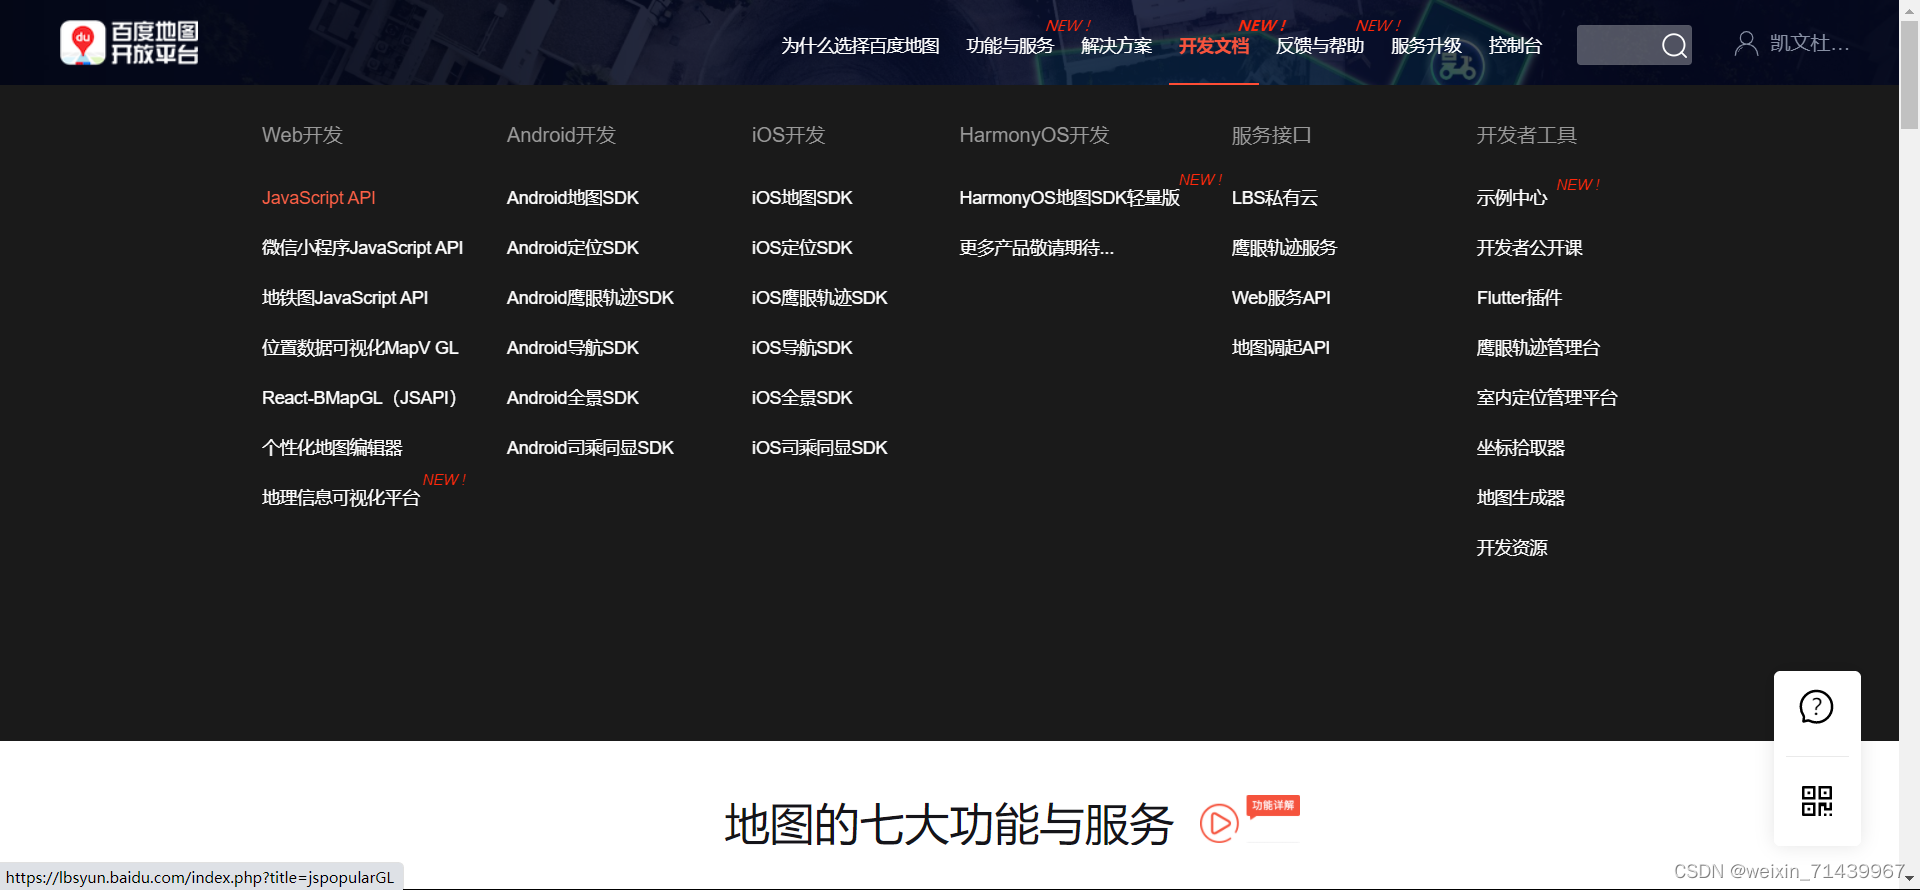This screenshot has width=1920, height=890.
Task: Open LBS私有云 link
Action: point(1275,198)
